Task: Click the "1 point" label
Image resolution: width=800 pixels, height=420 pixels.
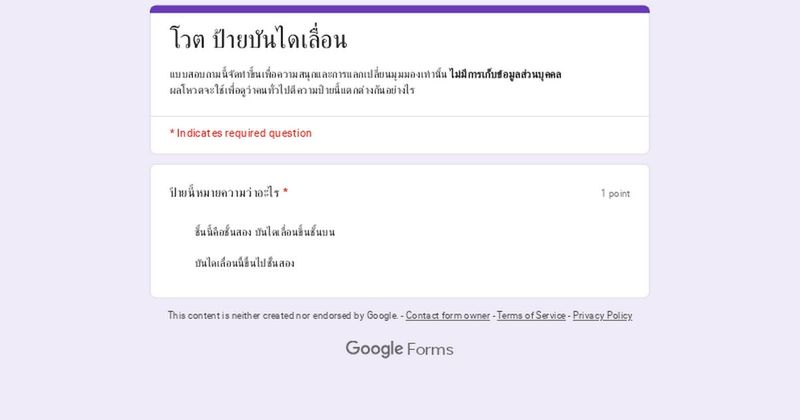Action: (x=615, y=193)
